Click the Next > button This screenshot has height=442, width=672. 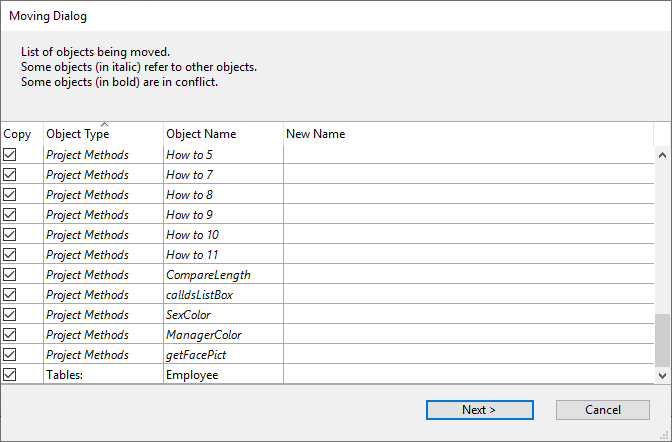[479, 410]
